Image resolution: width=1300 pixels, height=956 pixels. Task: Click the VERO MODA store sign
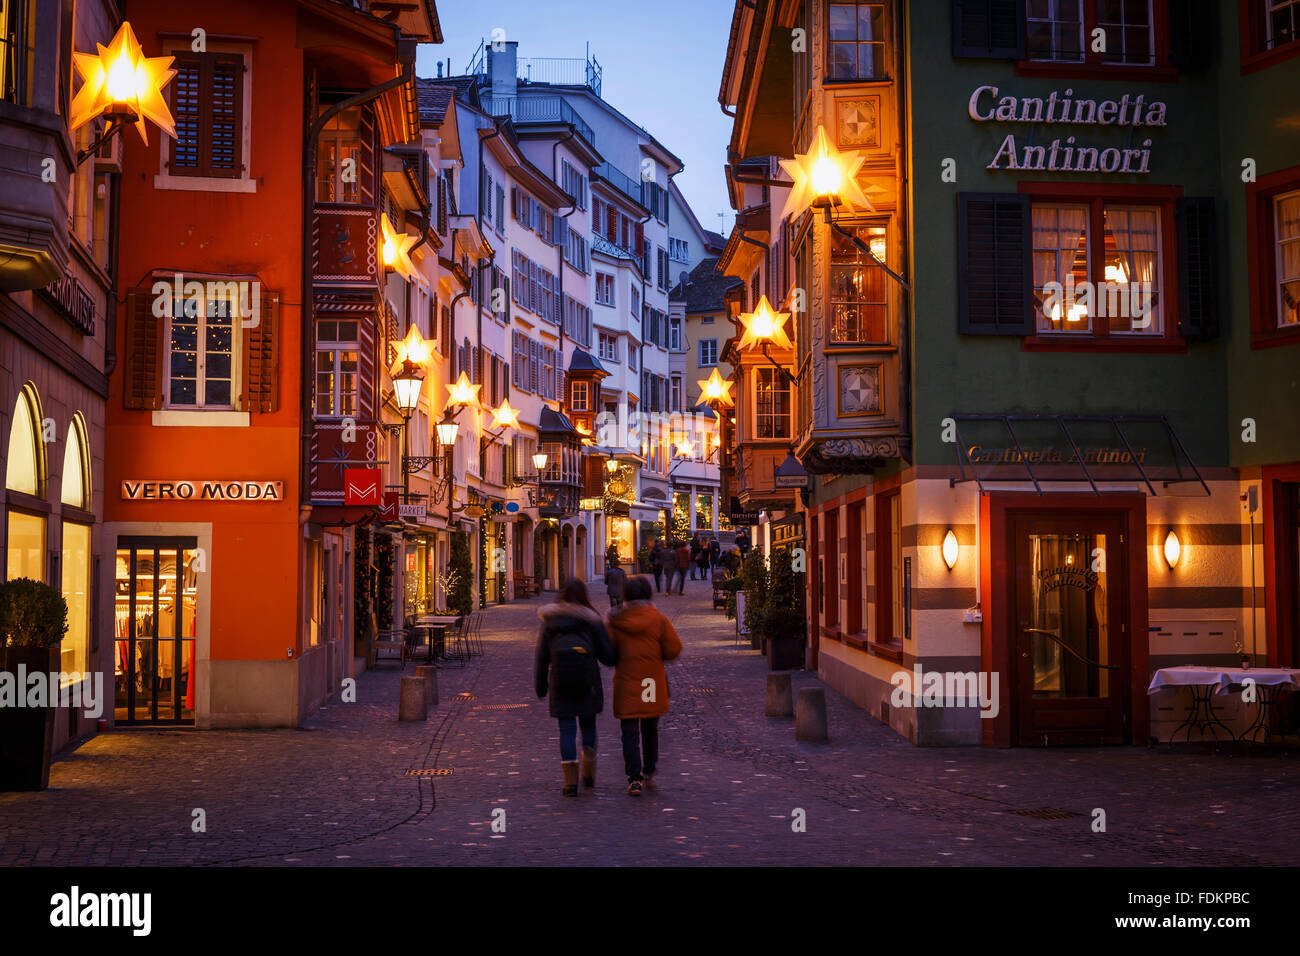pos(202,490)
